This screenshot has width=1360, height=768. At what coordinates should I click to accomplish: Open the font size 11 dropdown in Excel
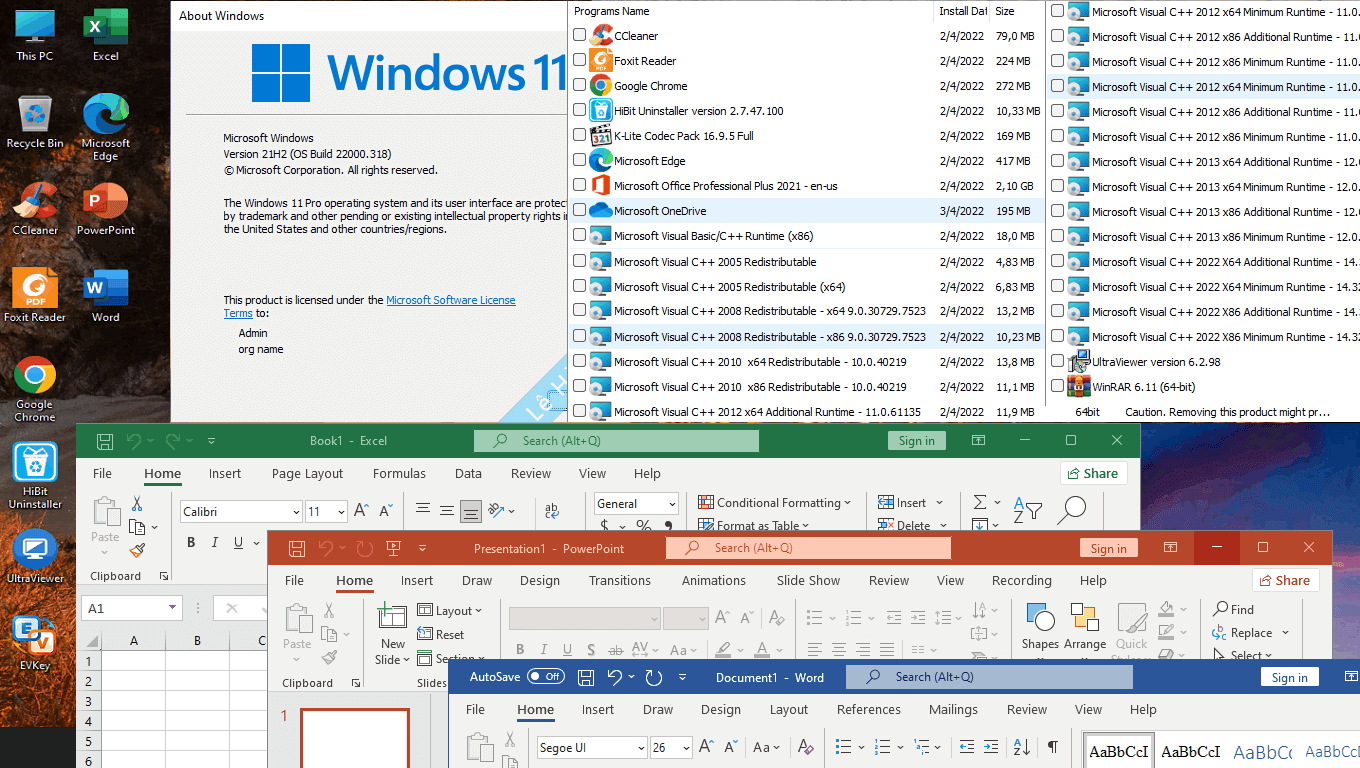tap(341, 512)
